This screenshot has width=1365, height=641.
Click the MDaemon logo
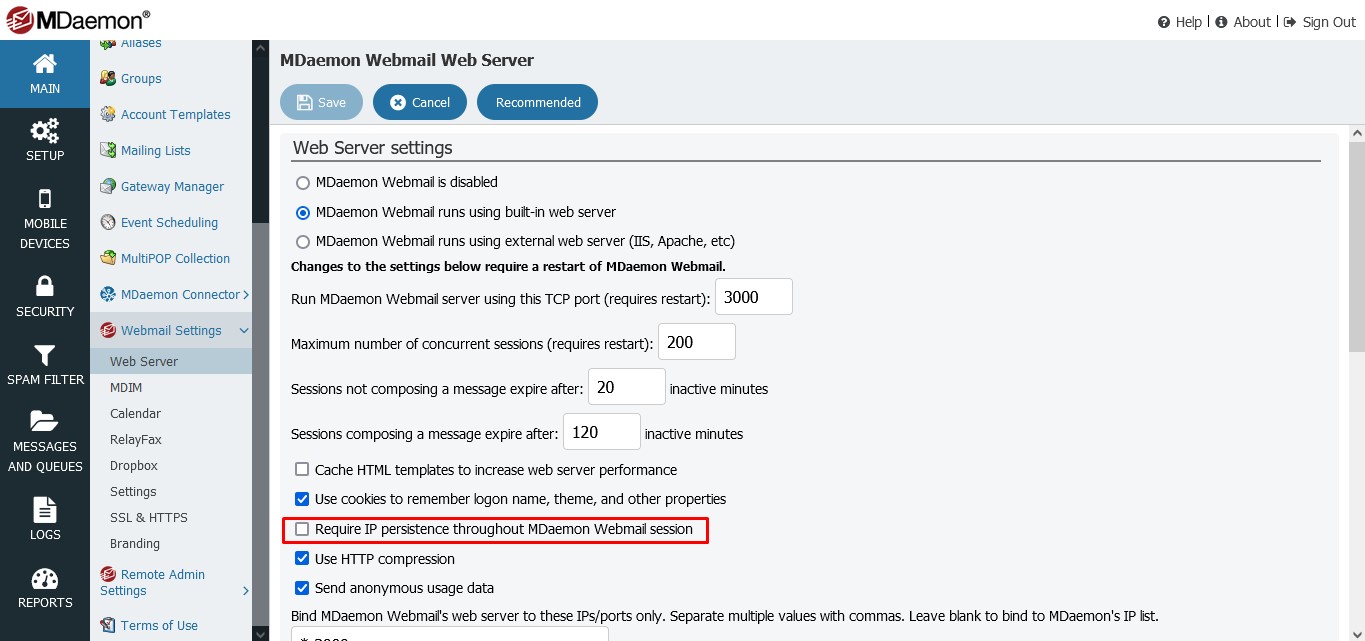(76, 19)
